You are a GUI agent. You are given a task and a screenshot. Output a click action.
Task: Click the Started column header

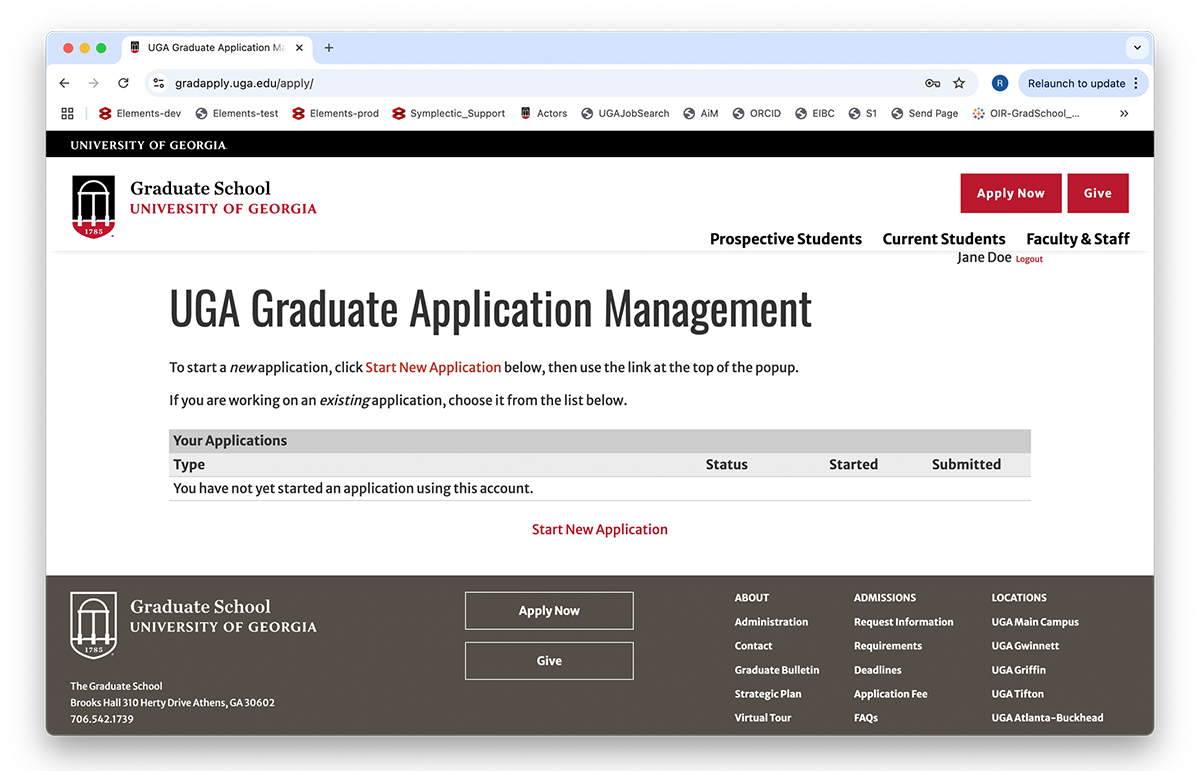click(x=853, y=464)
